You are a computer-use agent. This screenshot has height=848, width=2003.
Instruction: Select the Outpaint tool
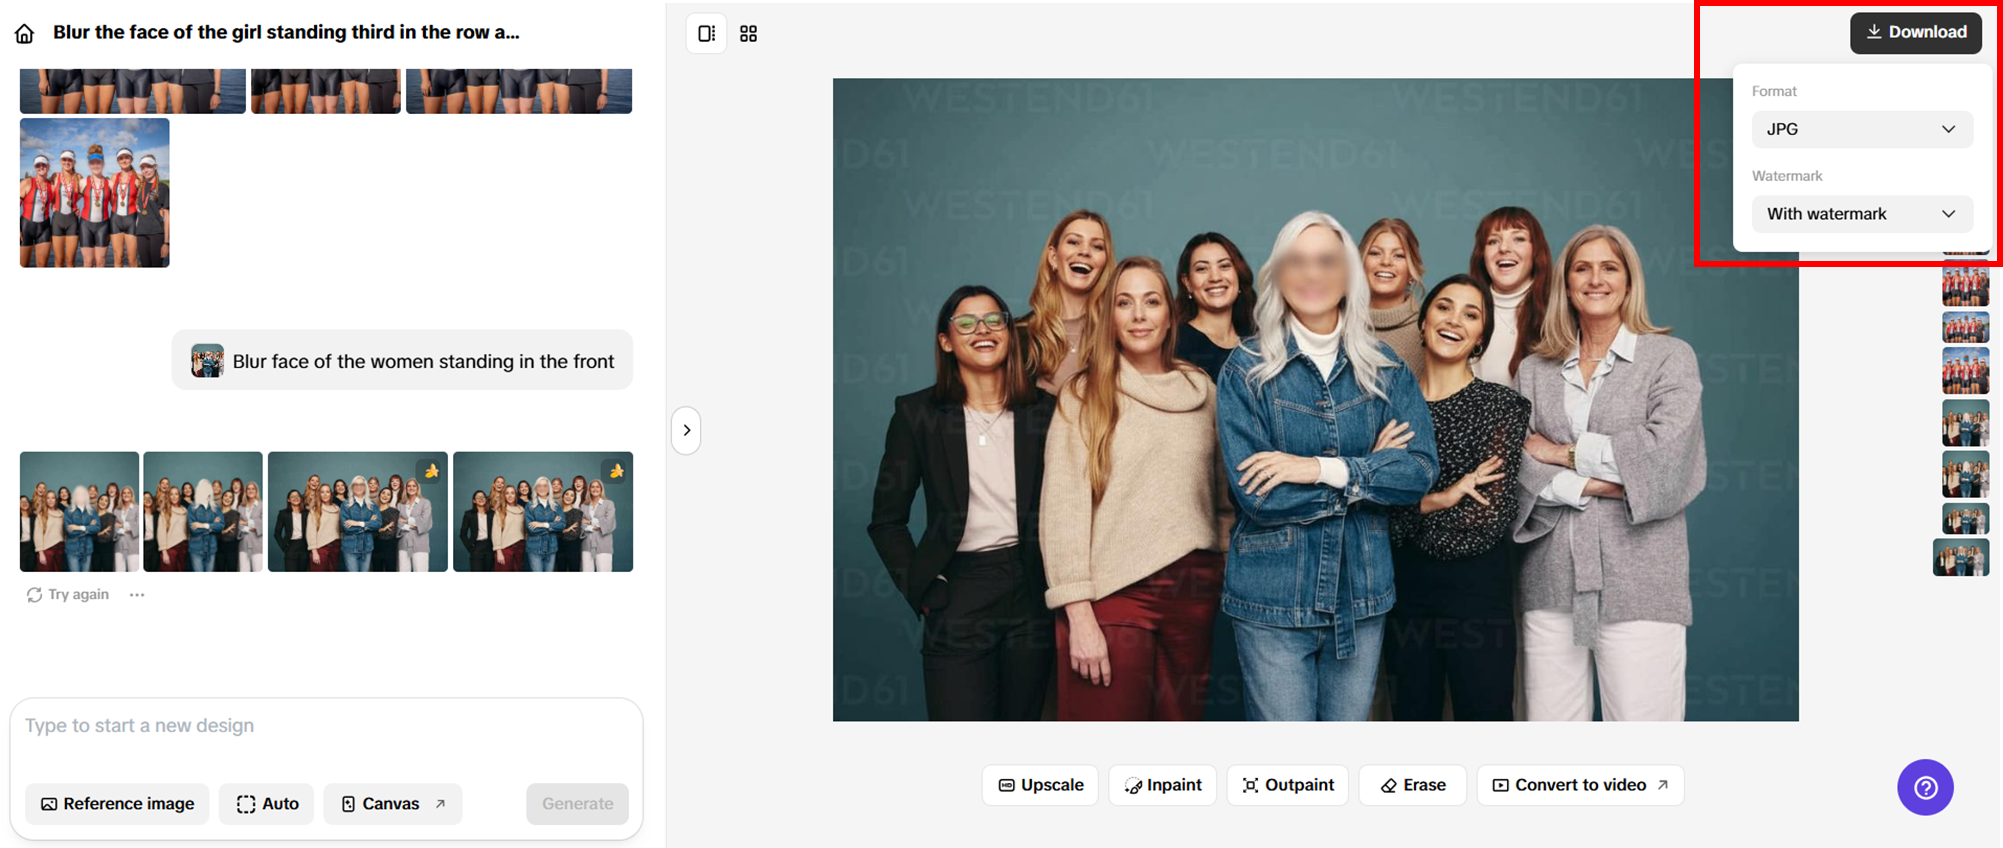(1287, 785)
